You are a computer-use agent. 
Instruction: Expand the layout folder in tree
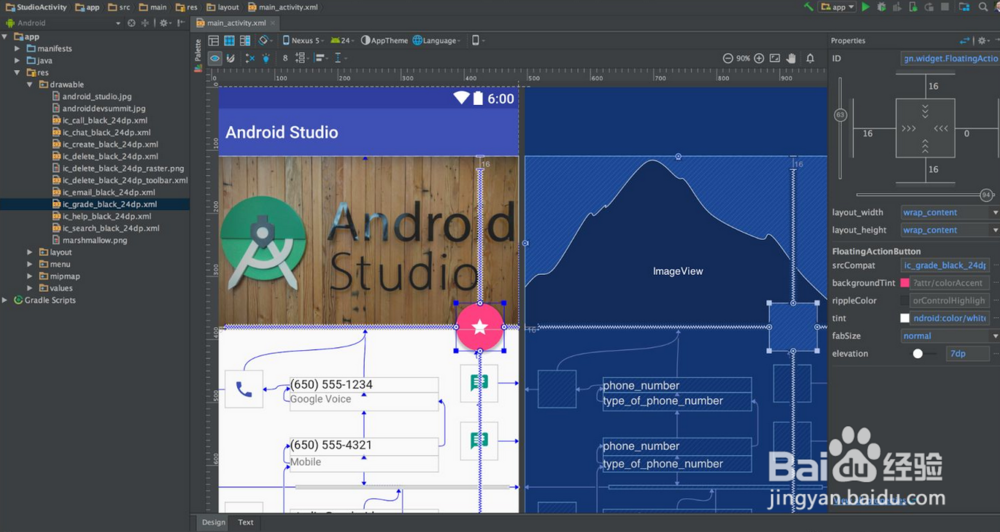tap(30, 253)
